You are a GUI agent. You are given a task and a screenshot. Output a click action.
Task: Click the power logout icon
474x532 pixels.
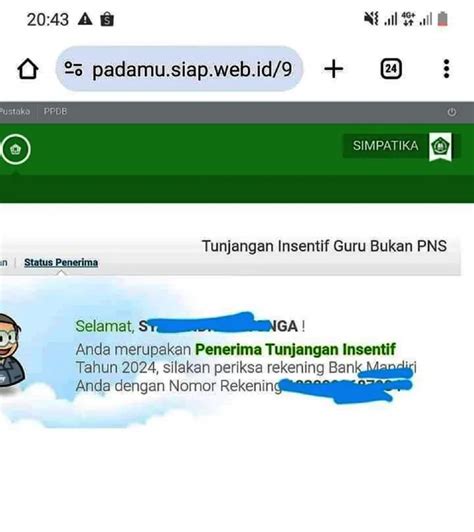coord(452,112)
